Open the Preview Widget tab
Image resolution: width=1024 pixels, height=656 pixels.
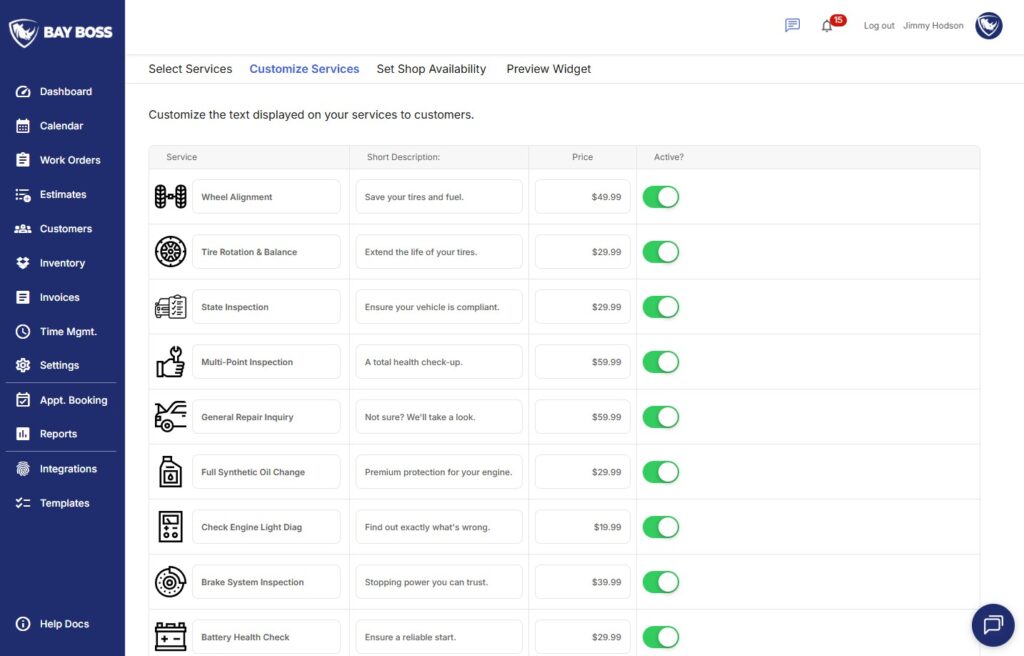548,69
